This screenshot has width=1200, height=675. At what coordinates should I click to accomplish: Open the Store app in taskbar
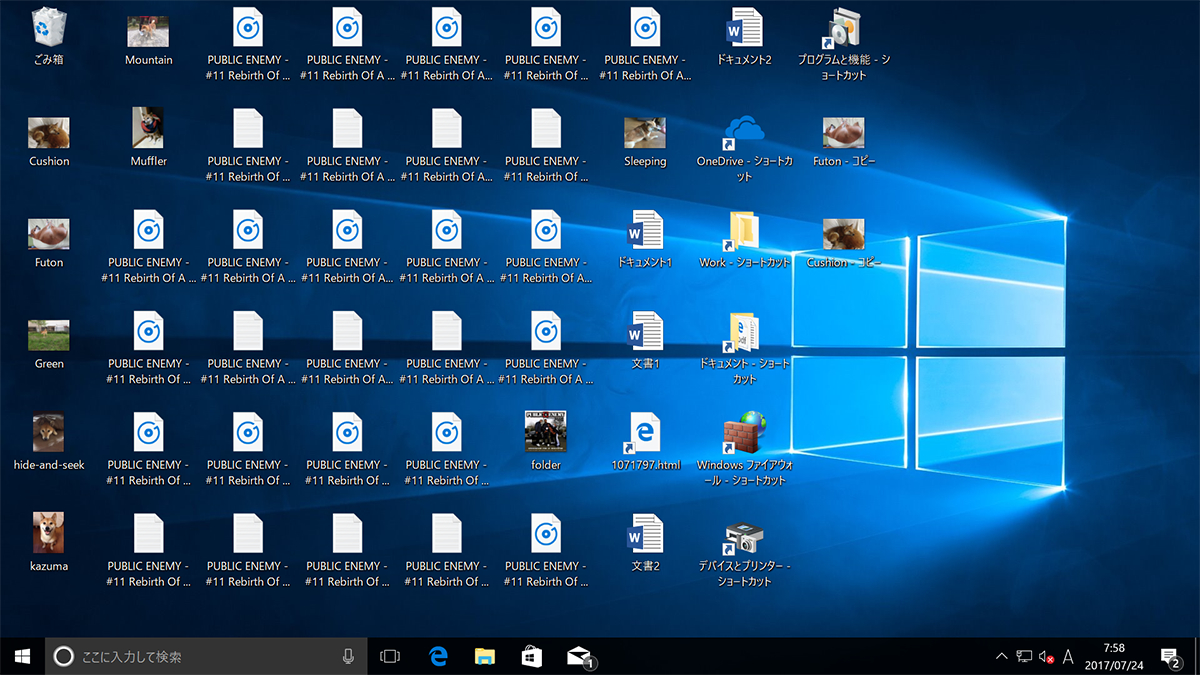coord(532,656)
